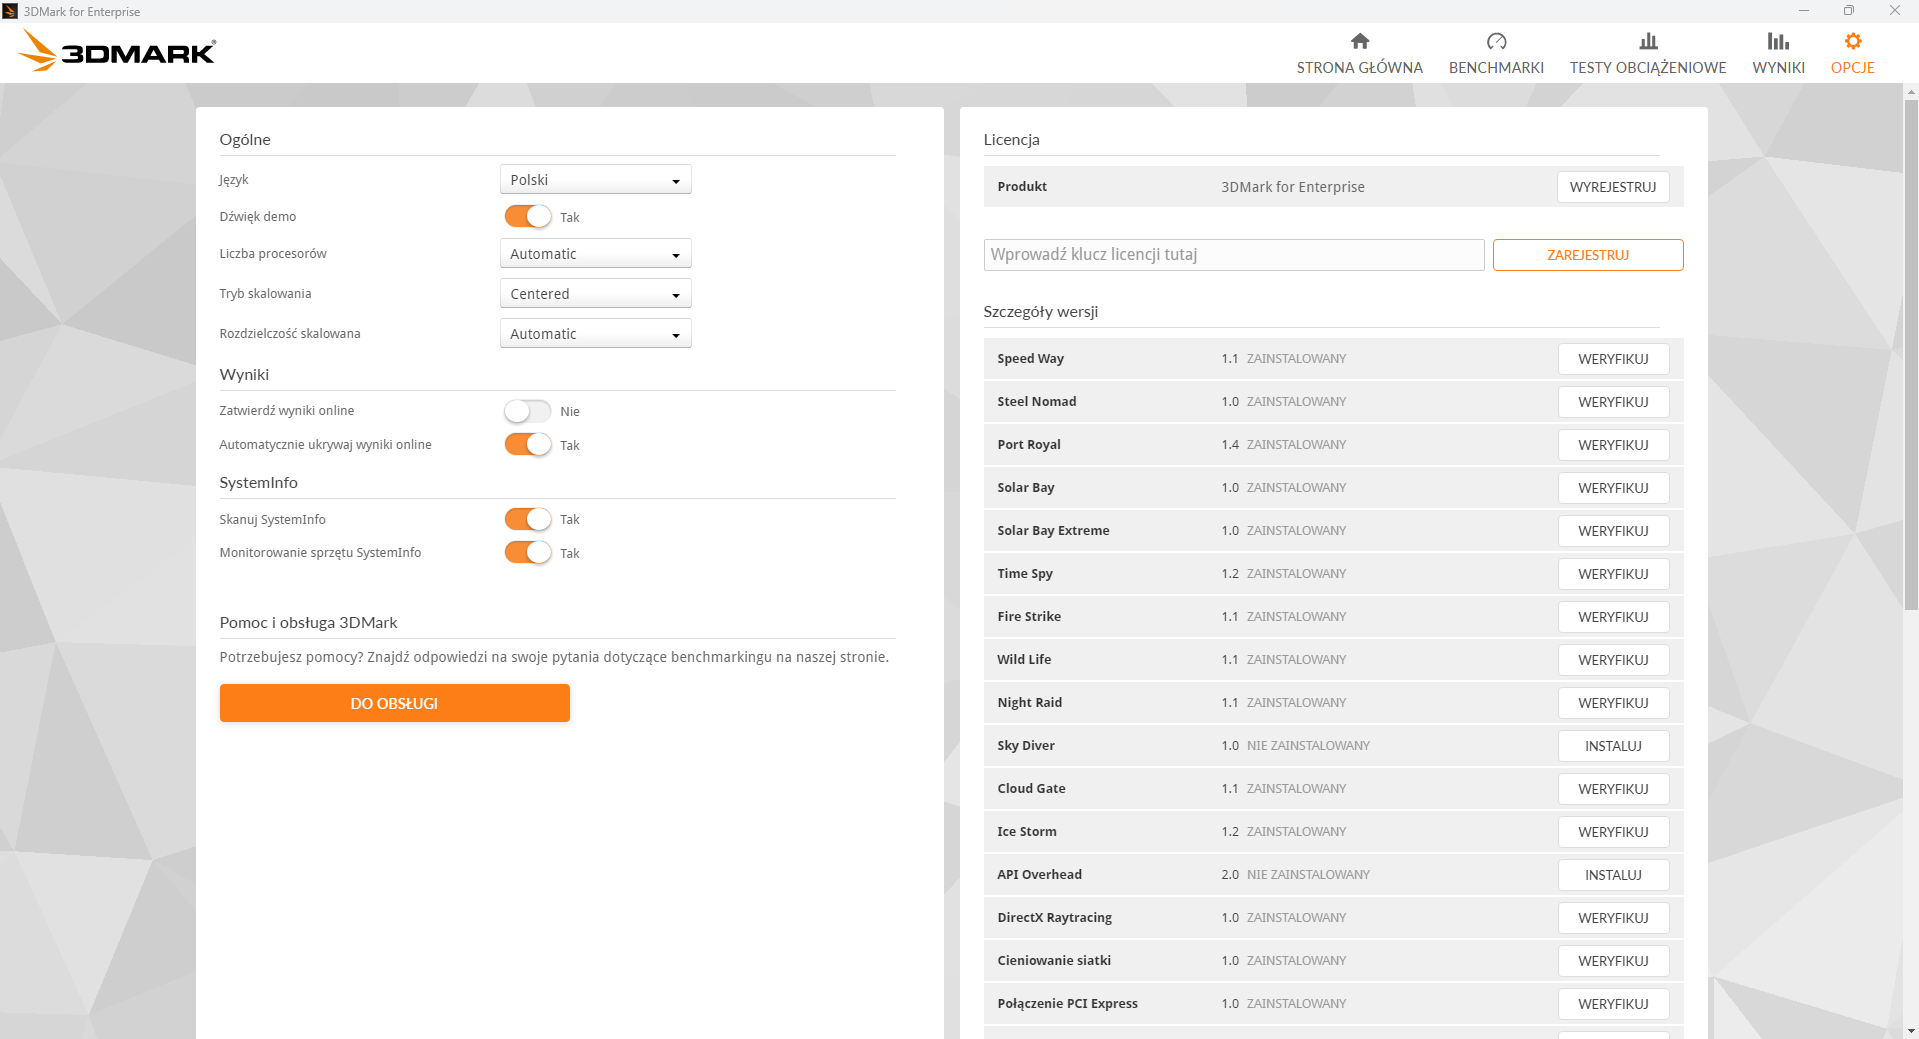Open the Język dropdown set to Polski
1919x1039 pixels.
[x=595, y=180]
